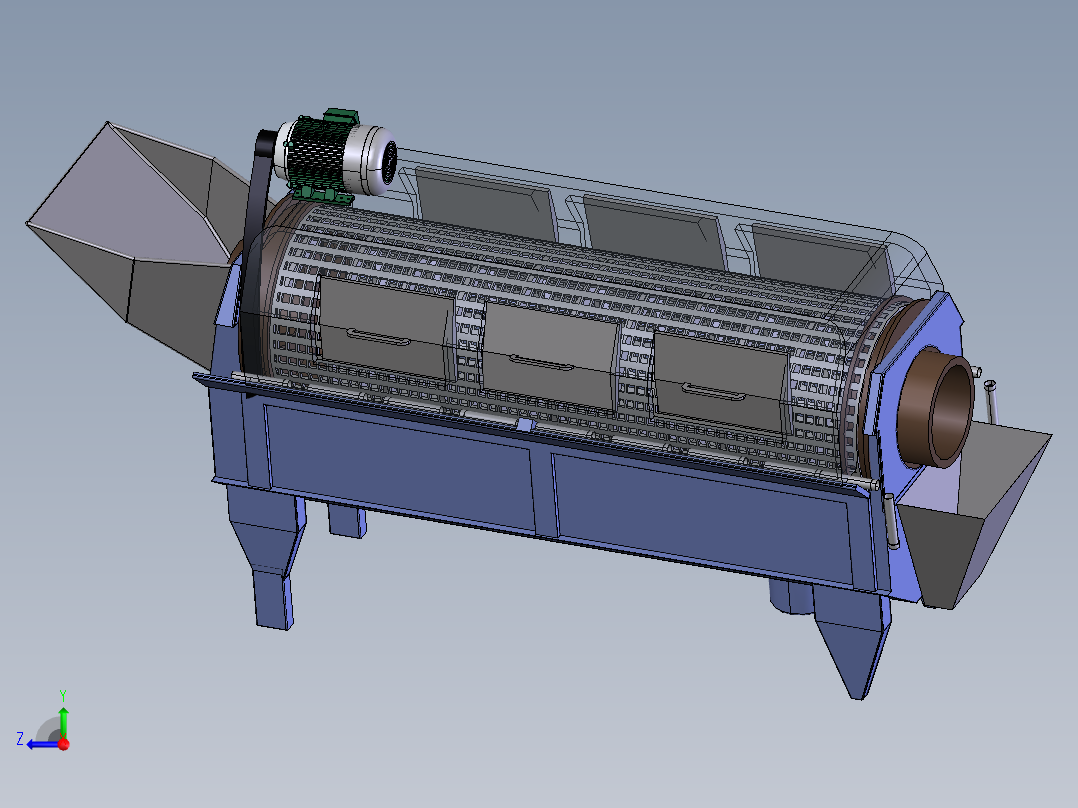This screenshot has height=808, width=1078.
Task: Pick the front-left support leg
Action: [268, 557]
